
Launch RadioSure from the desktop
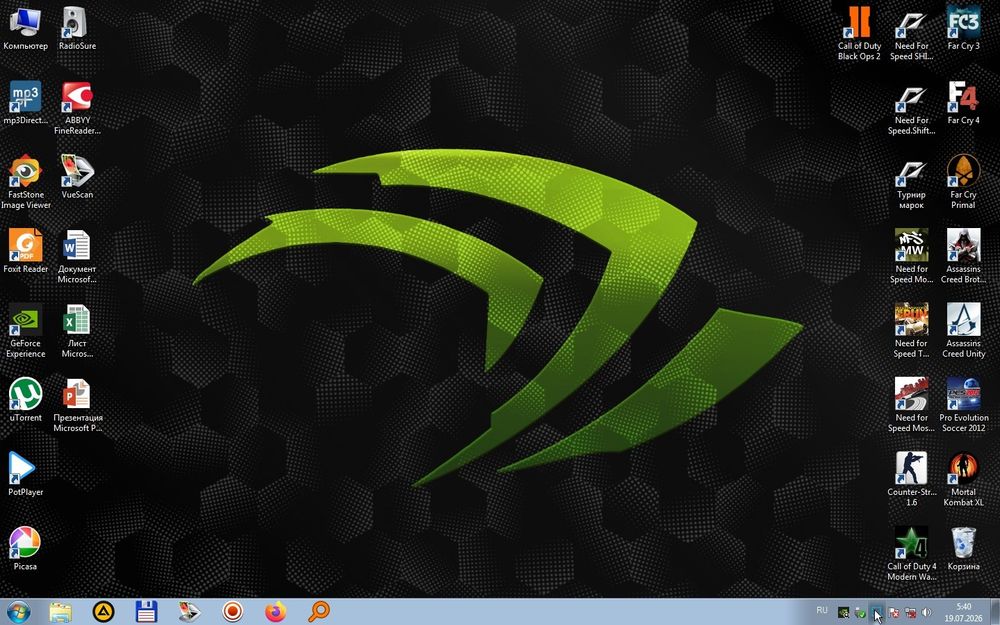(x=77, y=29)
